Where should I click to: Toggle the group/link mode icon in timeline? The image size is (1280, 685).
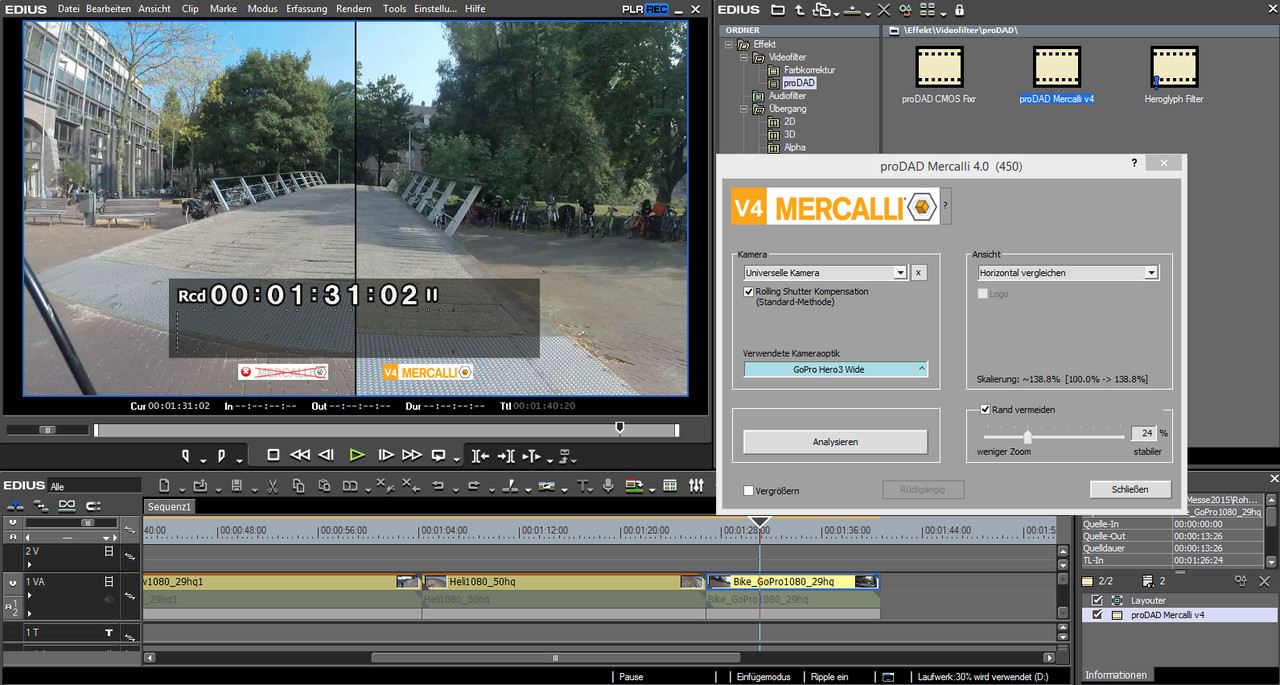pyautogui.click(x=67, y=505)
